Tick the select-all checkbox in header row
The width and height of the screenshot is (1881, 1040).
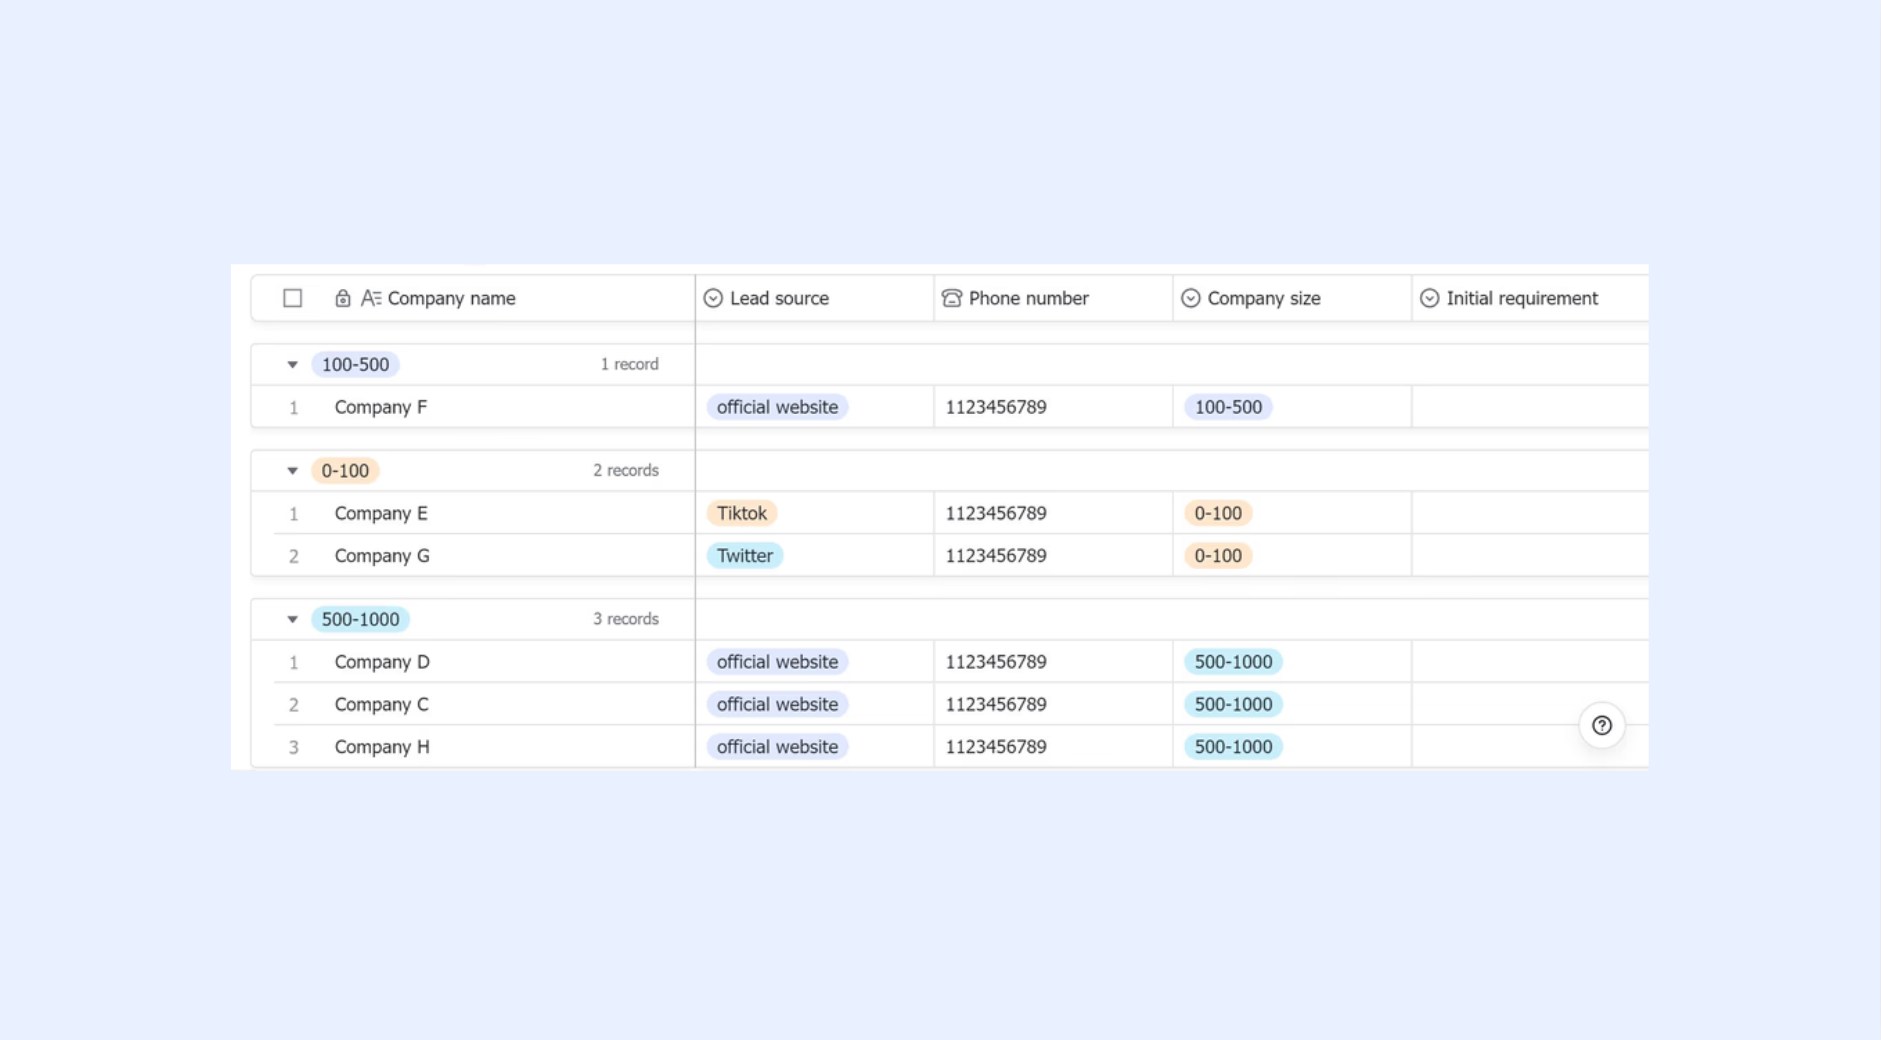coord(292,298)
